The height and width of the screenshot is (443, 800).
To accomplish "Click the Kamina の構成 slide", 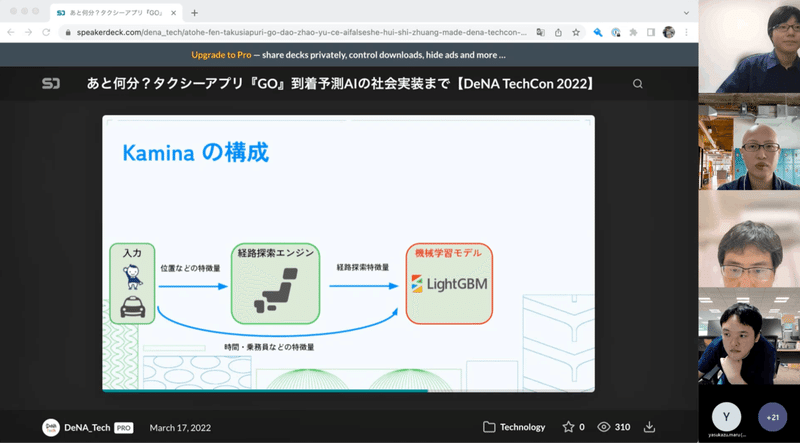I will coord(348,253).
